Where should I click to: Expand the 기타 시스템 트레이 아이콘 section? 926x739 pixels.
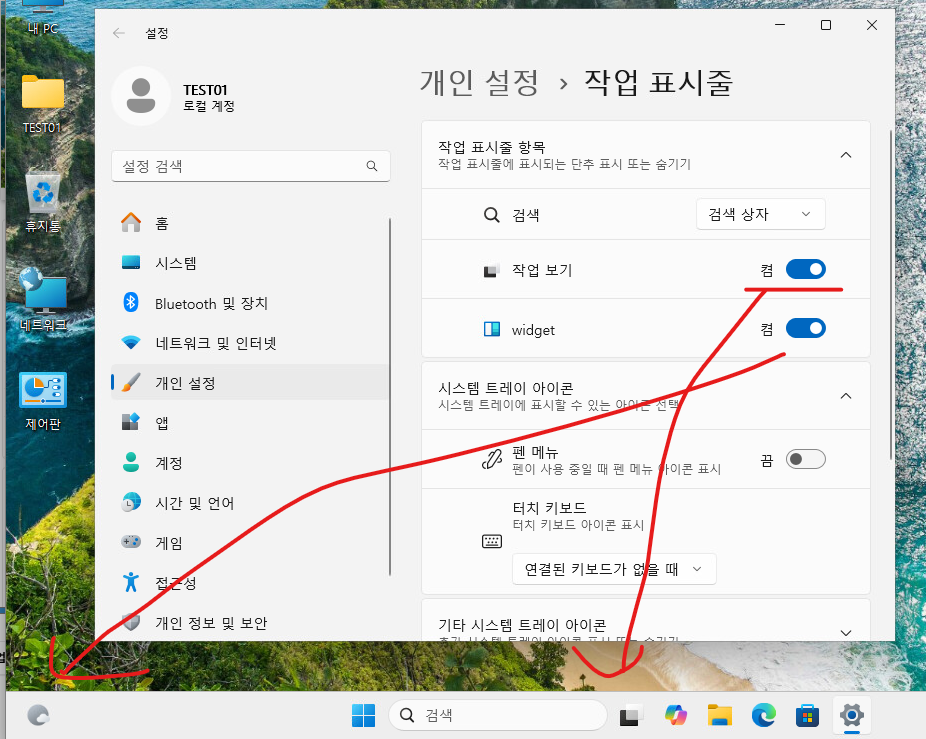tap(846, 632)
